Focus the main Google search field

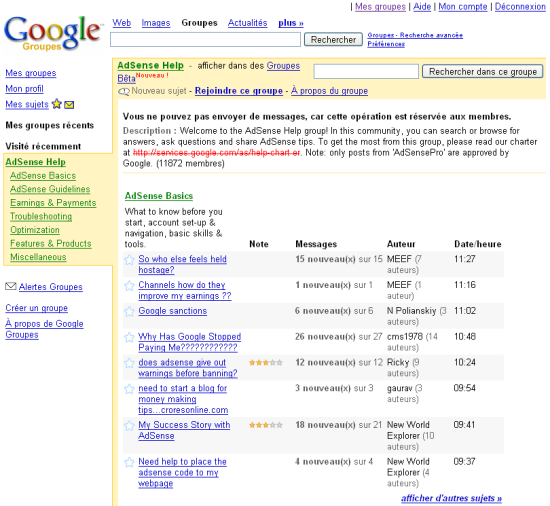tap(206, 40)
